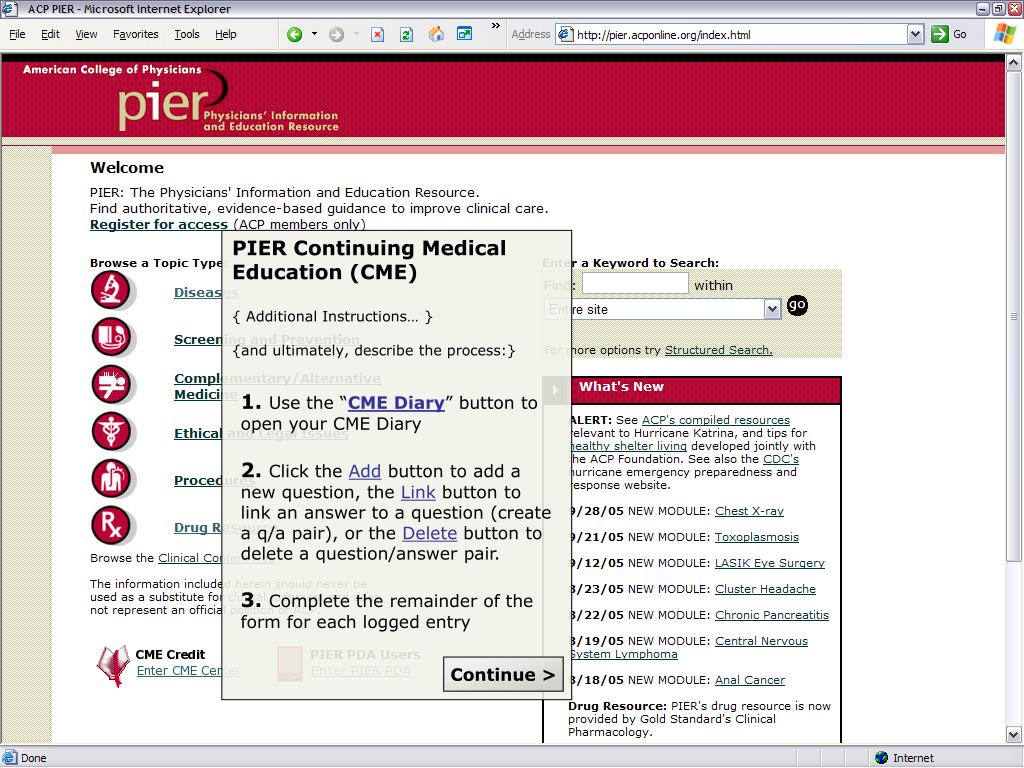This screenshot has width=1024, height=768.
Task: Click the browser Back arrow button
Action: pos(295,35)
